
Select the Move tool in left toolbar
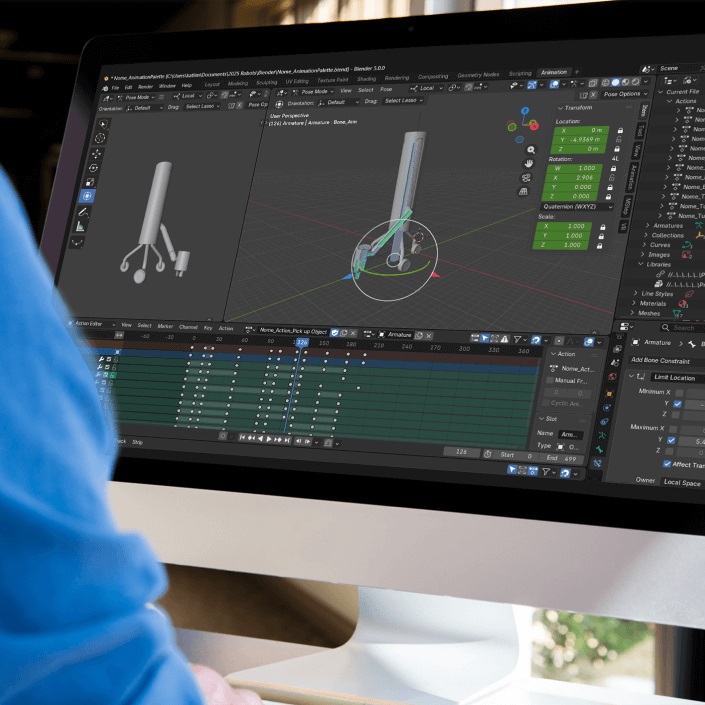pos(97,154)
